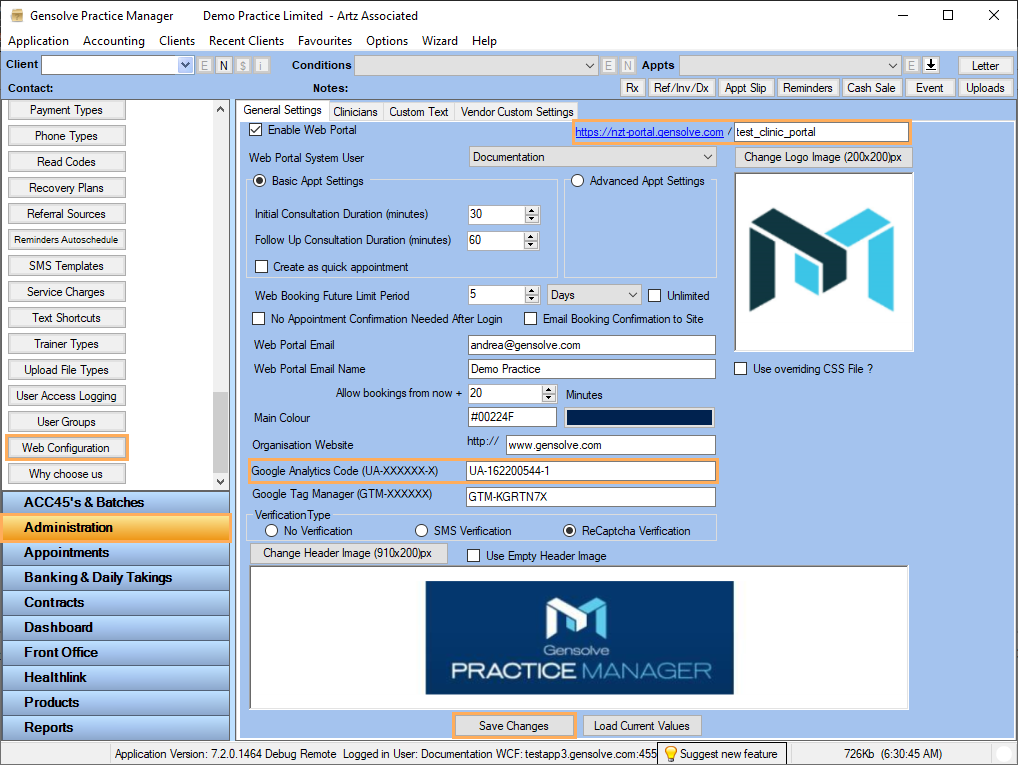
Task: Open the Appts dropdown
Action: 893,66
